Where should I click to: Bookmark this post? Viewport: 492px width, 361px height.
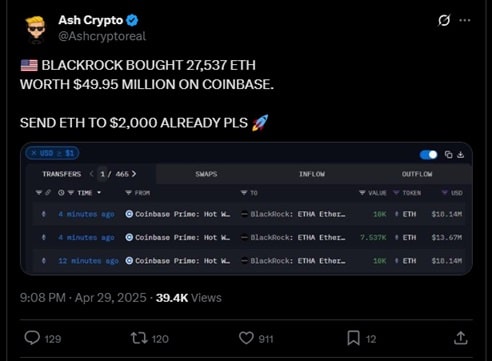(x=353, y=338)
